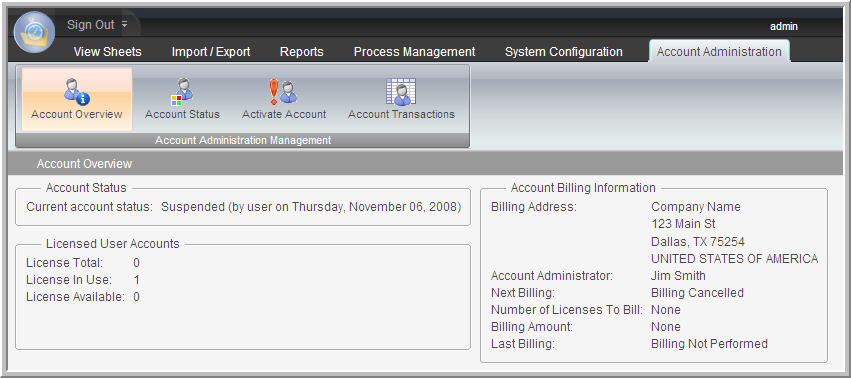The width and height of the screenshot is (851, 378).
Task: Select the System Configuration tab
Action: 563,52
